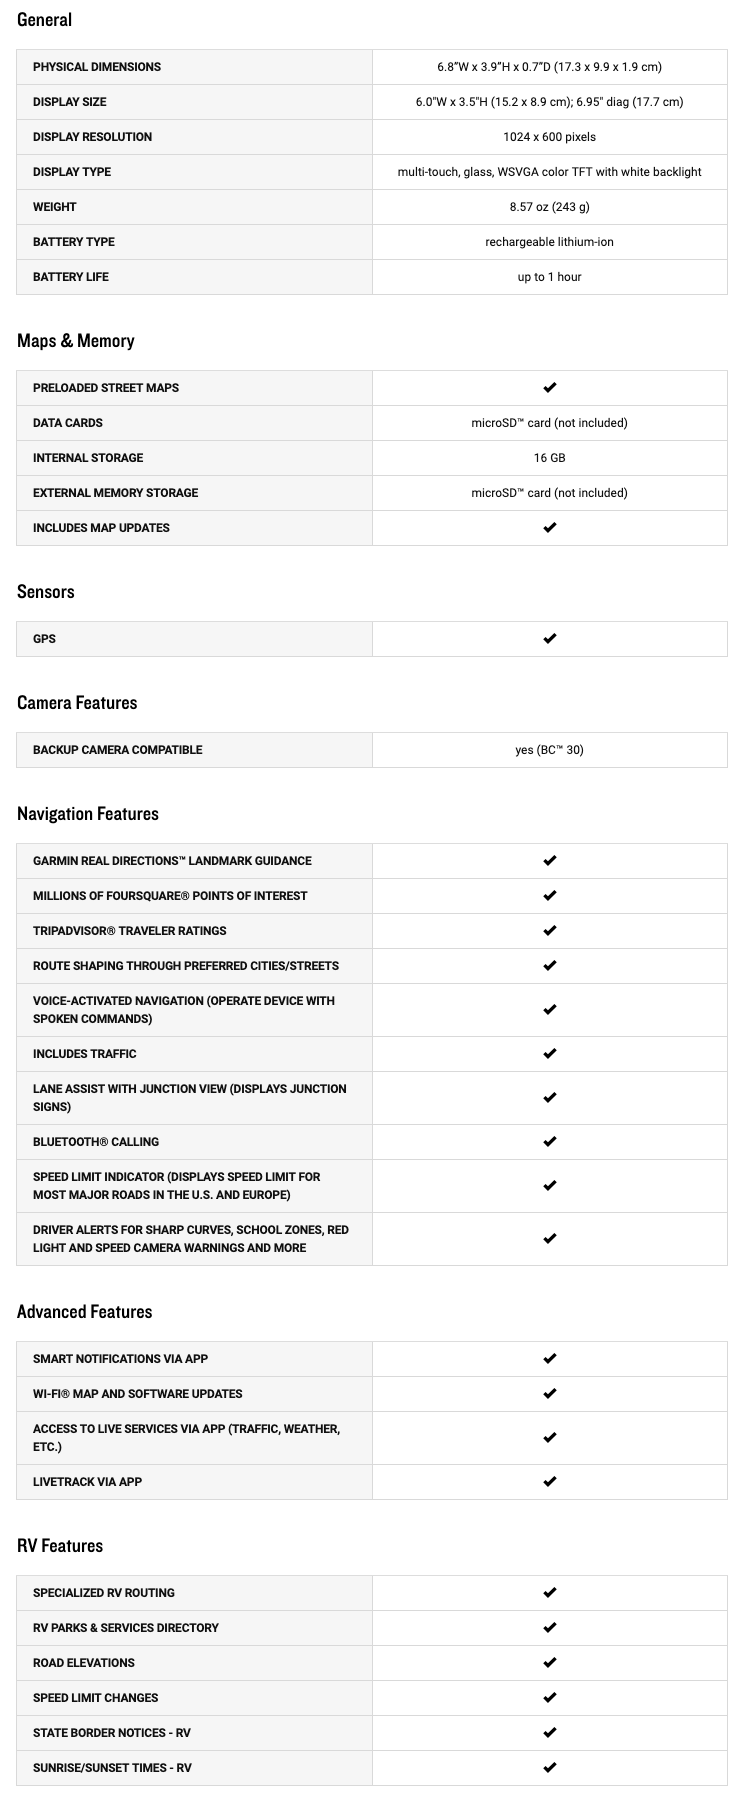Click the Maps & Memory heading
The image size is (743, 1808).
[x=76, y=341]
